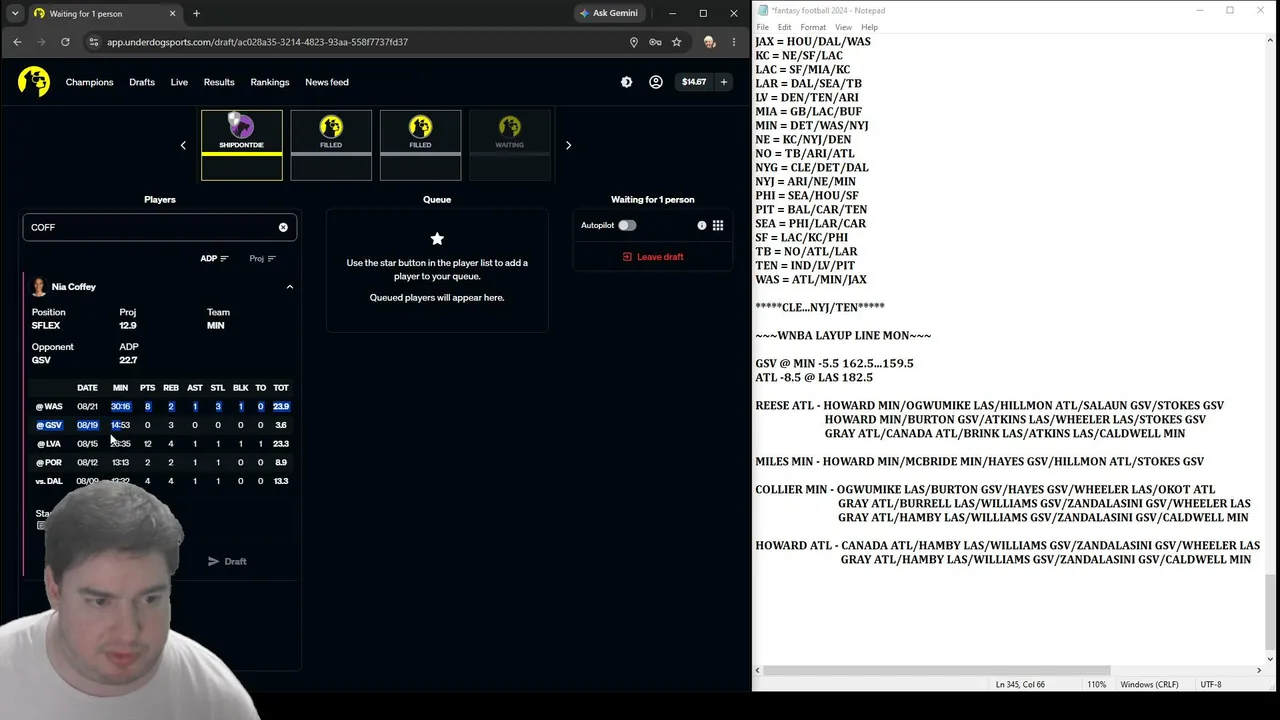Screen dimensions: 1280x720
Task: Close the Waiting for 1 person tab
Action: (172, 14)
